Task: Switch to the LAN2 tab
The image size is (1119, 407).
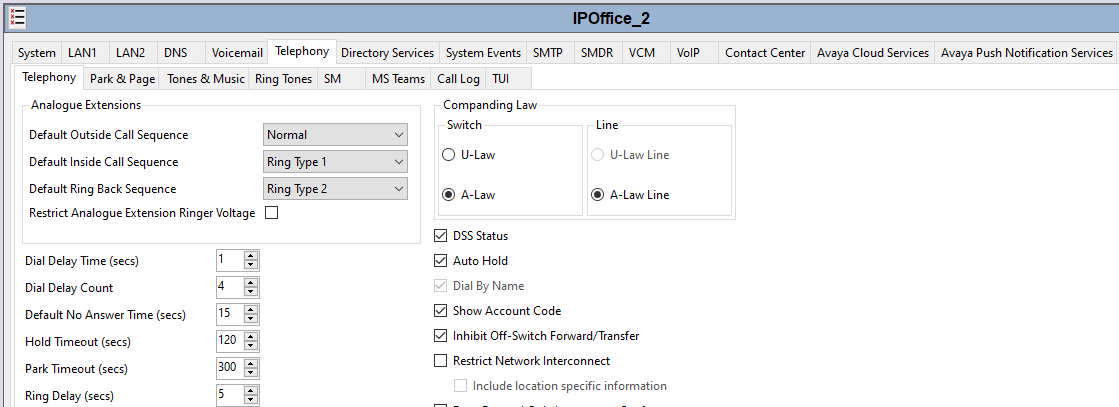Action: [x=131, y=53]
